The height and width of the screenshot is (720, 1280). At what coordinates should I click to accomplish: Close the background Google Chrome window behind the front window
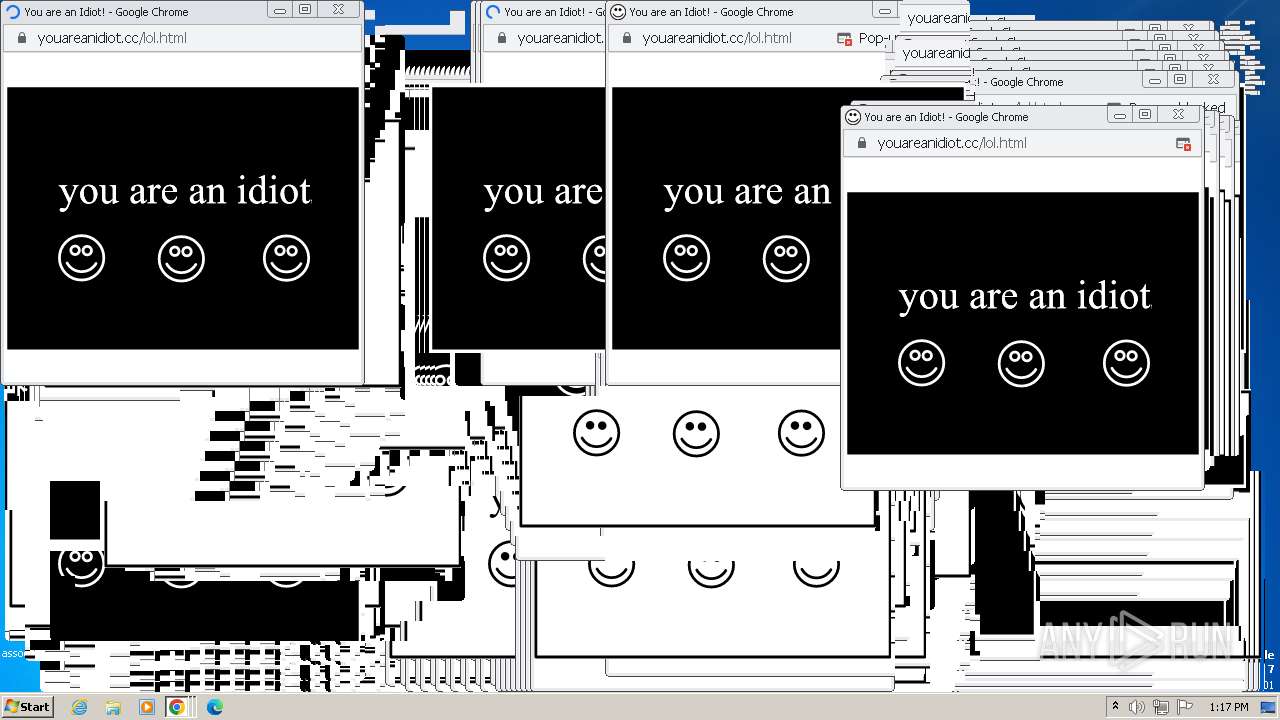(x=1213, y=79)
